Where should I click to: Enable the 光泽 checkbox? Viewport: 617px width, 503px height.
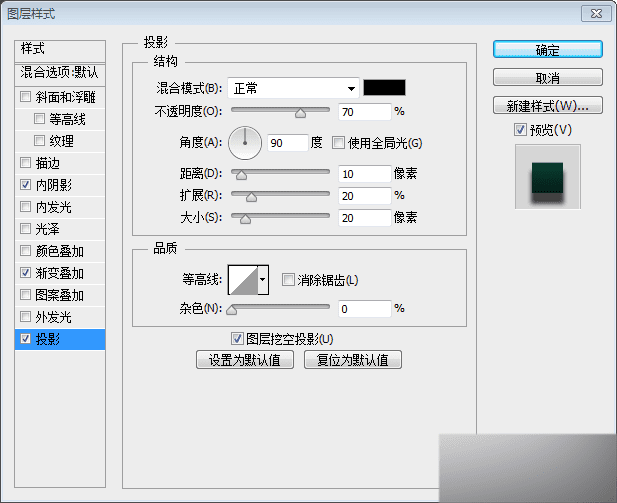pyautogui.click(x=26, y=229)
